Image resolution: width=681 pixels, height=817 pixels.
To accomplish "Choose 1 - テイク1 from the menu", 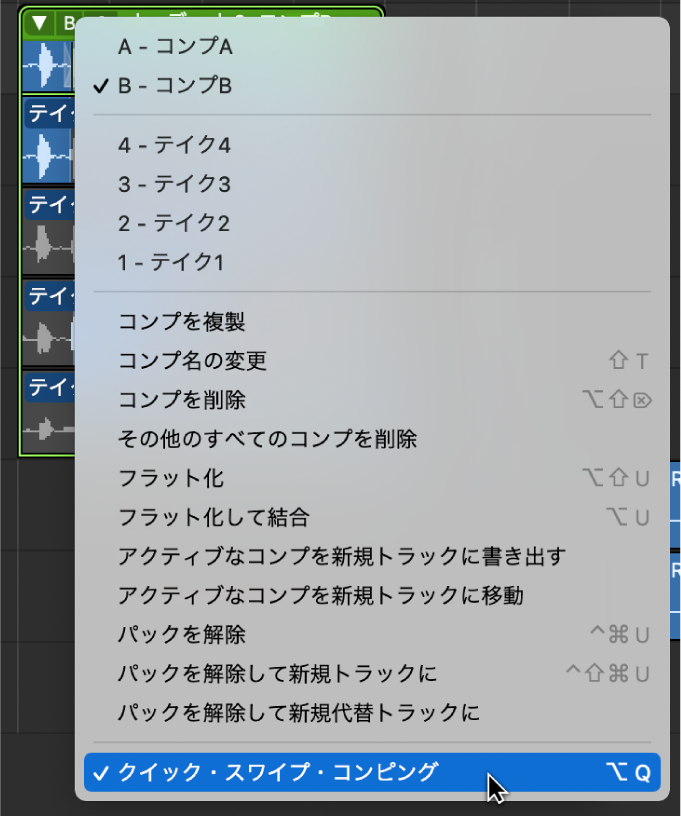I will click(372, 263).
